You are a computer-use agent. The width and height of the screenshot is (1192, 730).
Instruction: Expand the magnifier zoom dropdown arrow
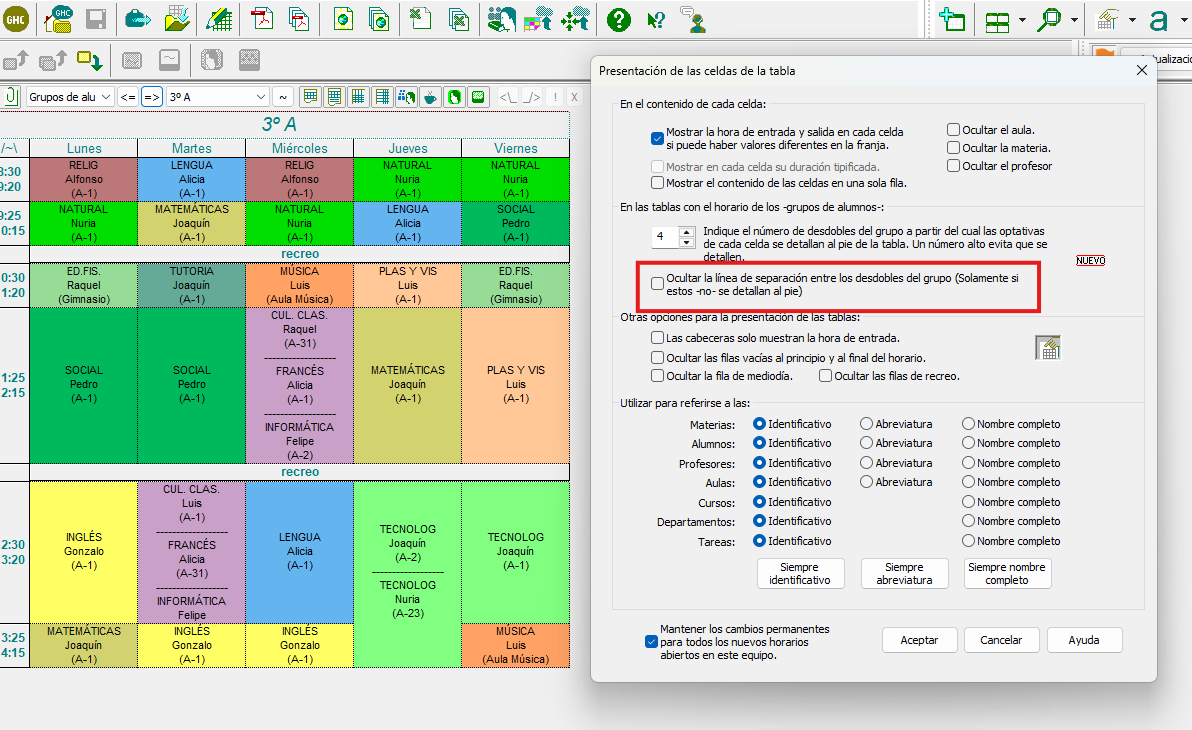click(1074, 21)
